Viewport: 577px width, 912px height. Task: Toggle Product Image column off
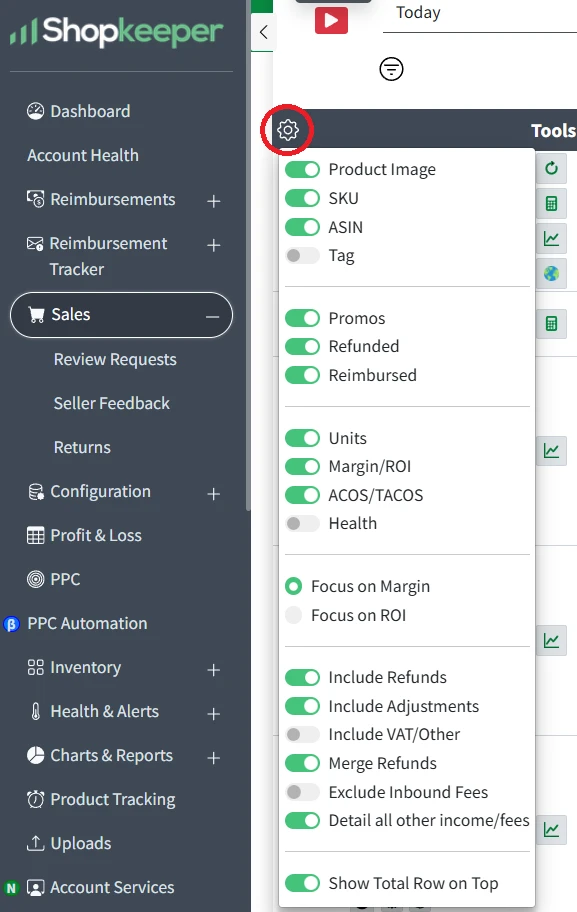point(302,169)
